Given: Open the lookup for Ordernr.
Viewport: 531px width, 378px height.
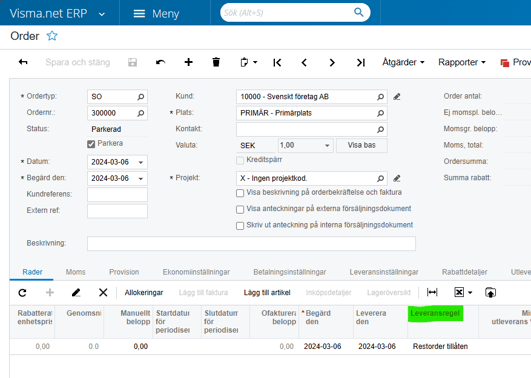Looking at the screenshot, I should click(141, 113).
